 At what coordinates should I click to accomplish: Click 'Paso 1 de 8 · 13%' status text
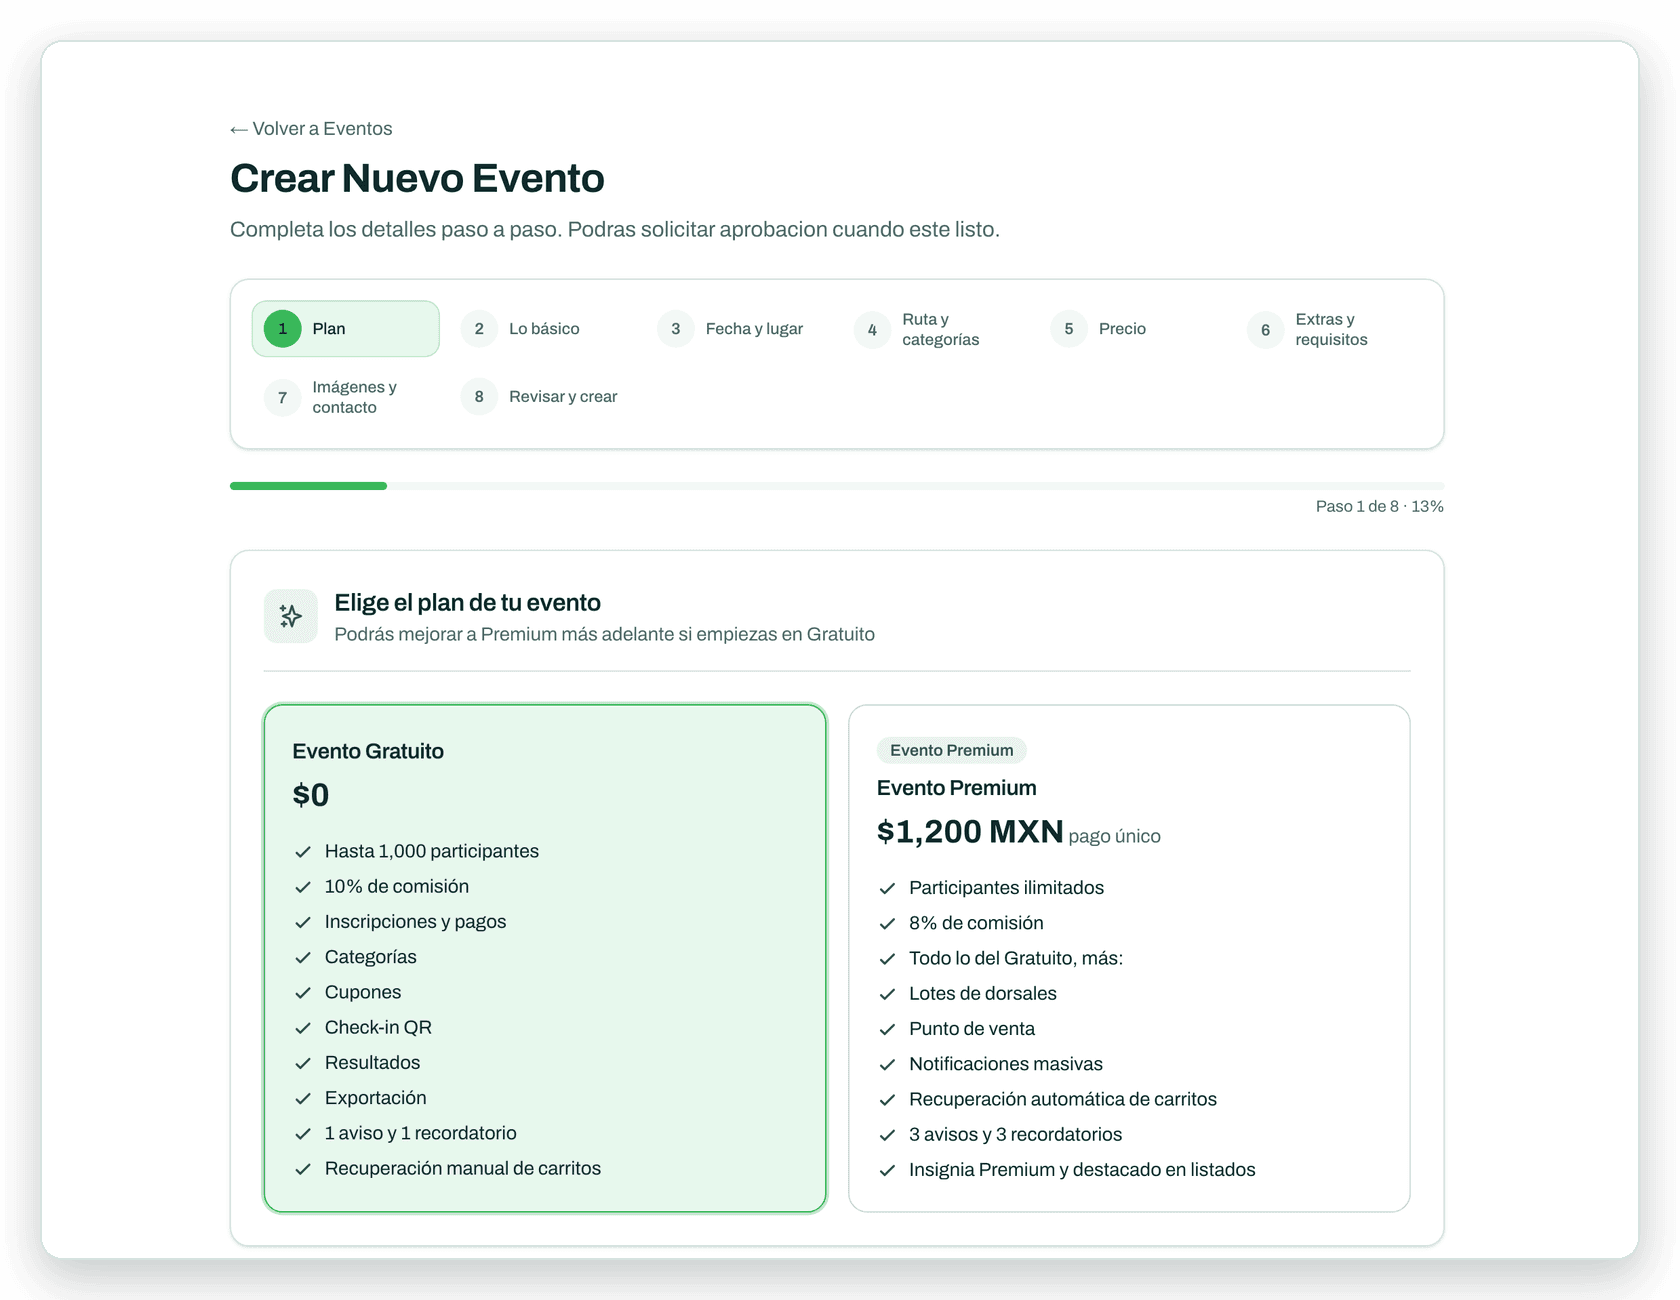tap(1379, 507)
